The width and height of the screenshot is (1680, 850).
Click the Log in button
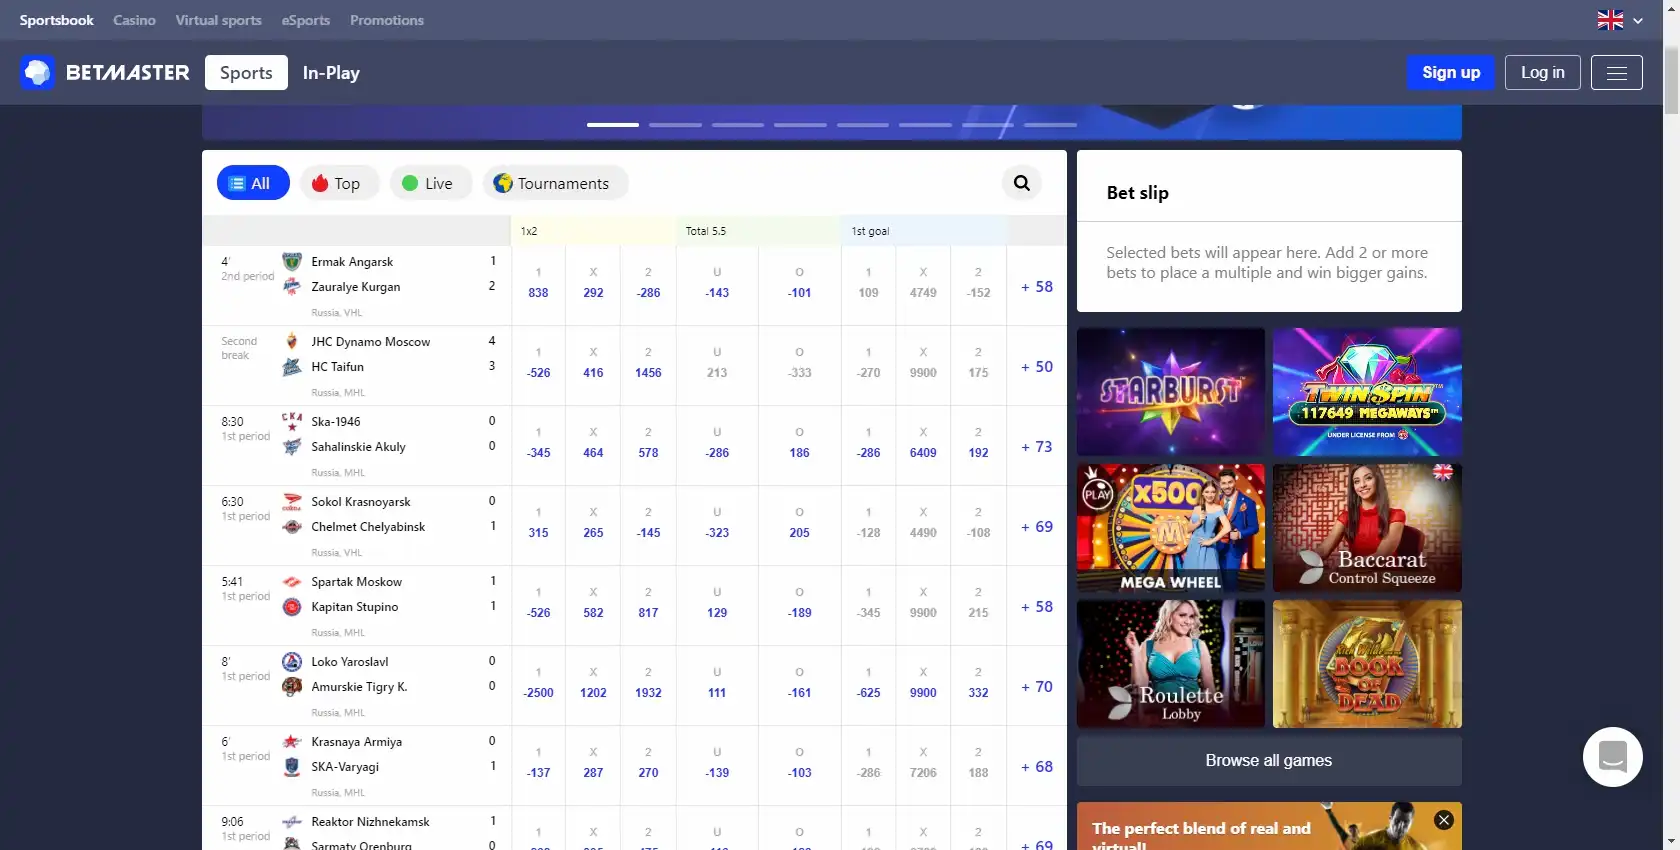point(1543,72)
